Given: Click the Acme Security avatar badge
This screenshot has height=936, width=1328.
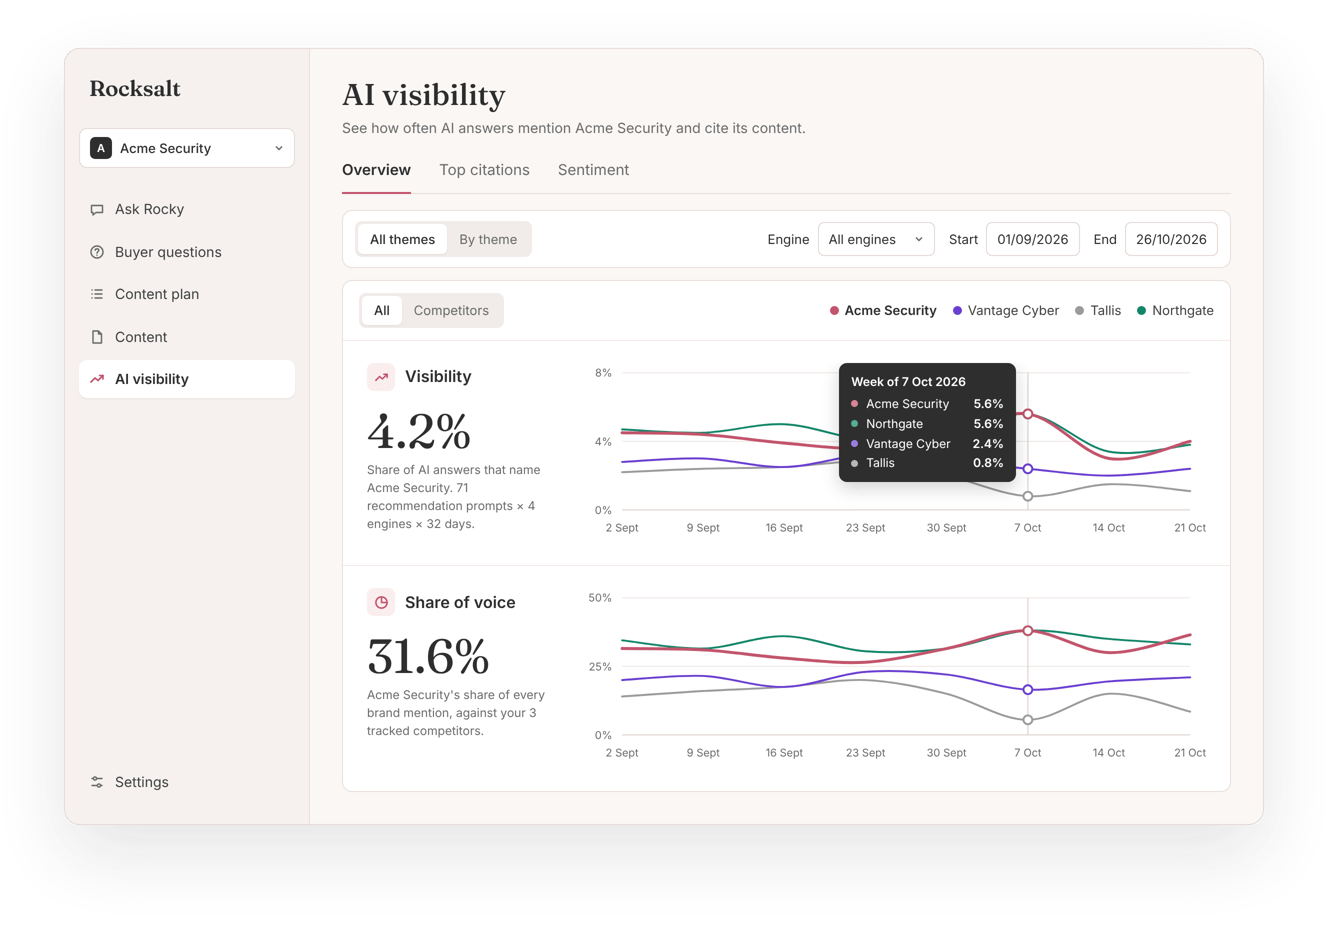Looking at the screenshot, I should pyautogui.click(x=101, y=148).
